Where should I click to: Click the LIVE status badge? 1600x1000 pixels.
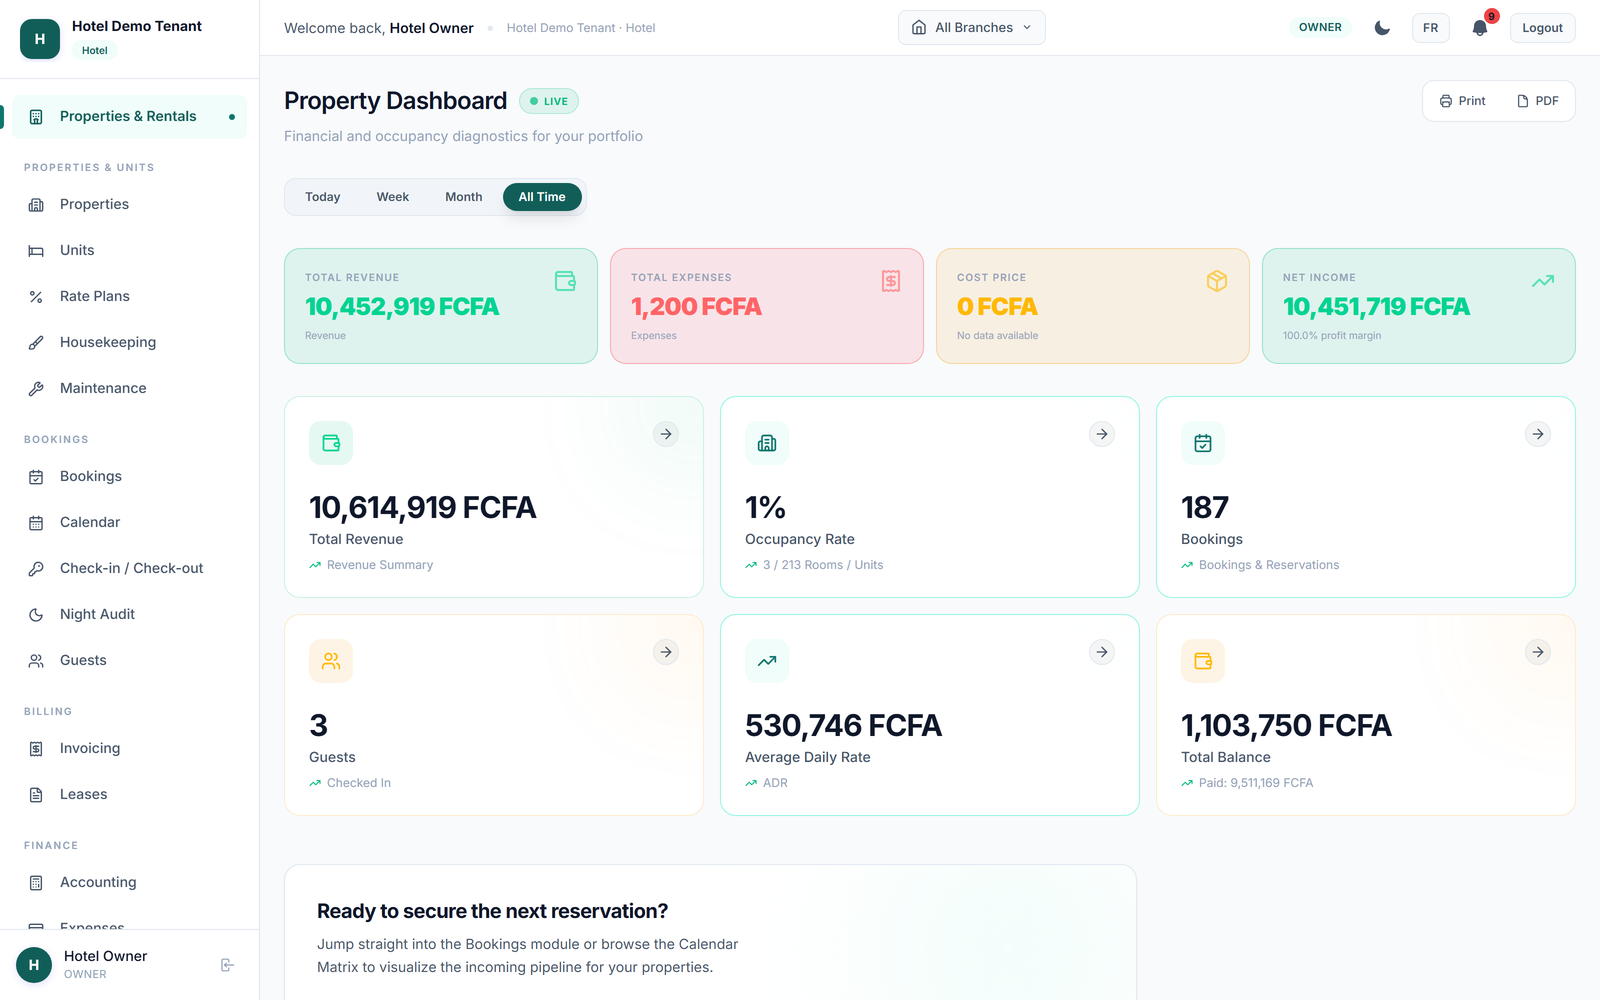pyautogui.click(x=549, y=101)
